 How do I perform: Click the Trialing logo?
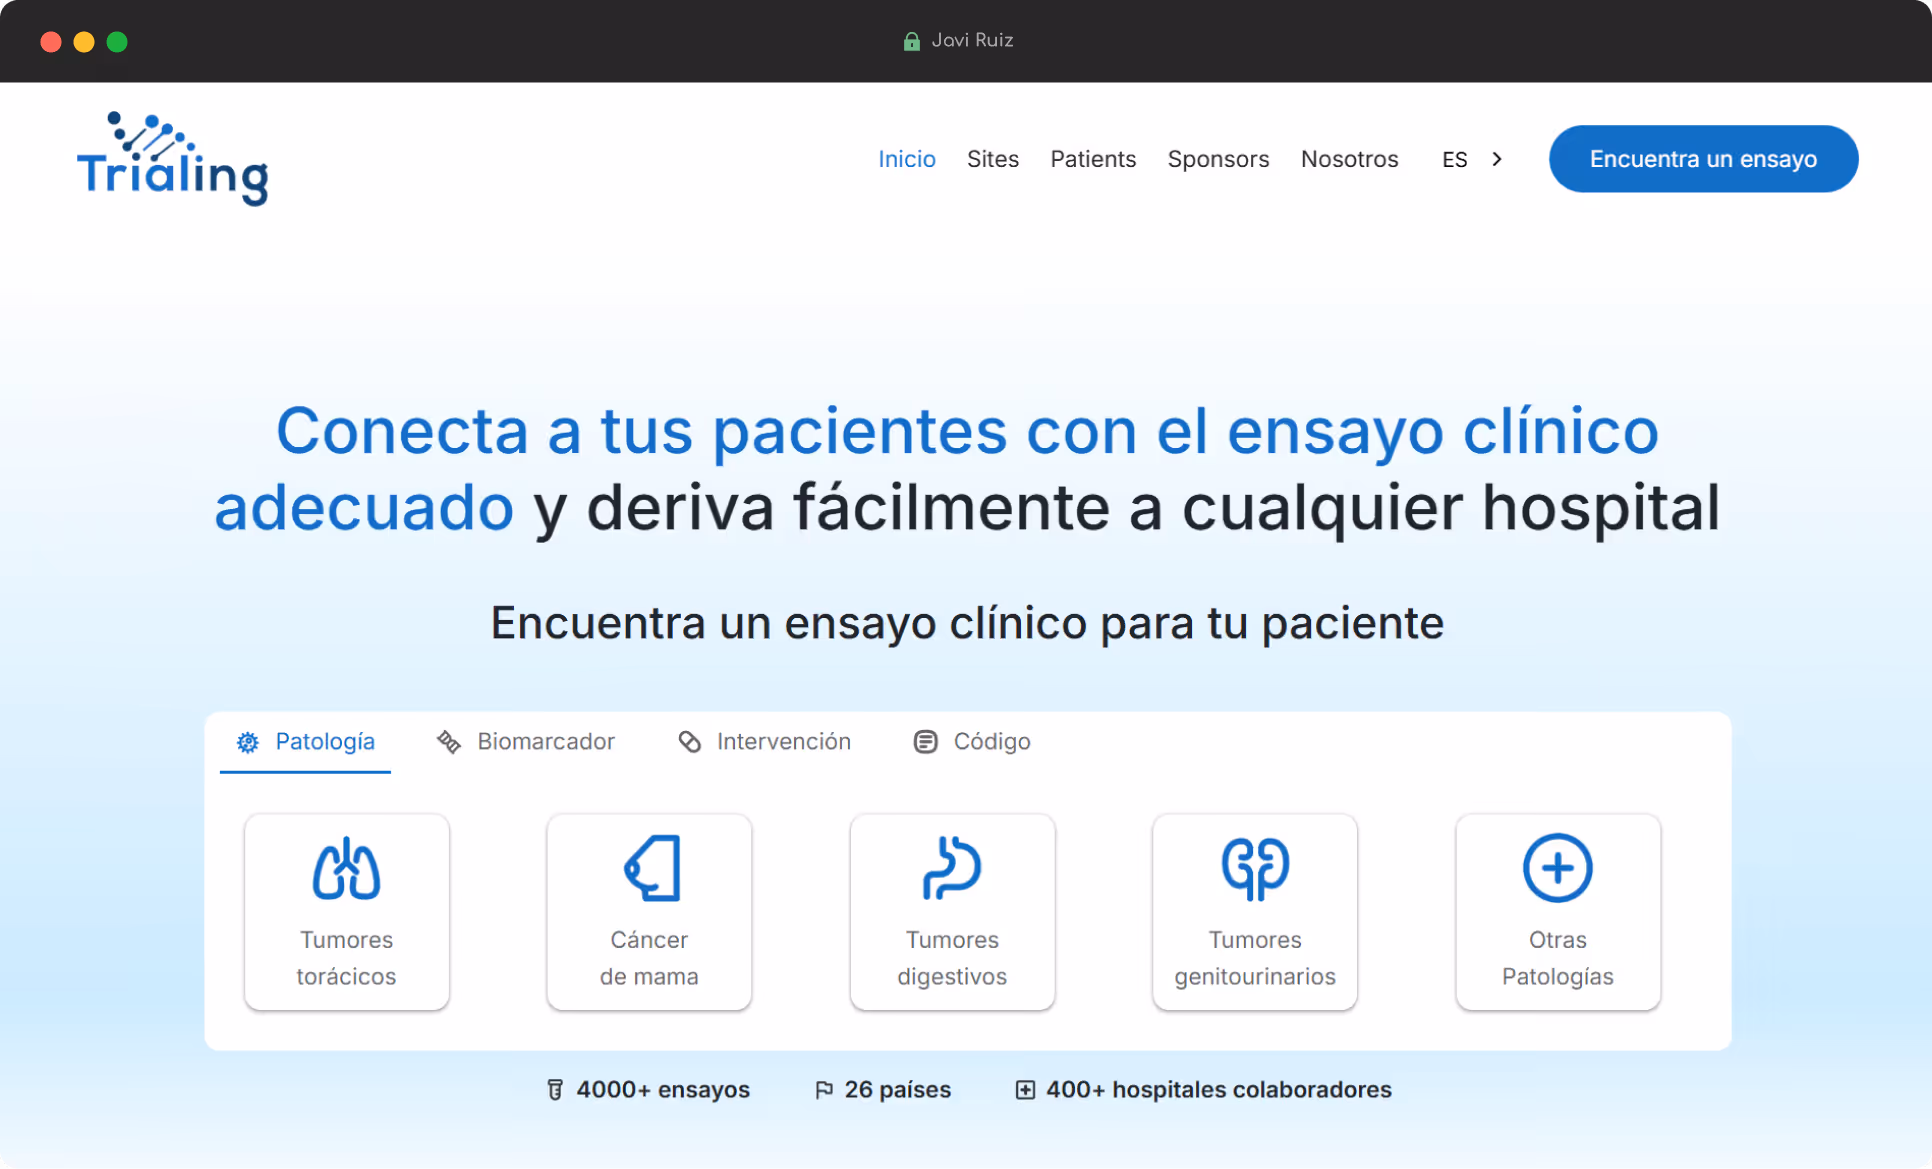pyautogui.click(x=173, y=160)
